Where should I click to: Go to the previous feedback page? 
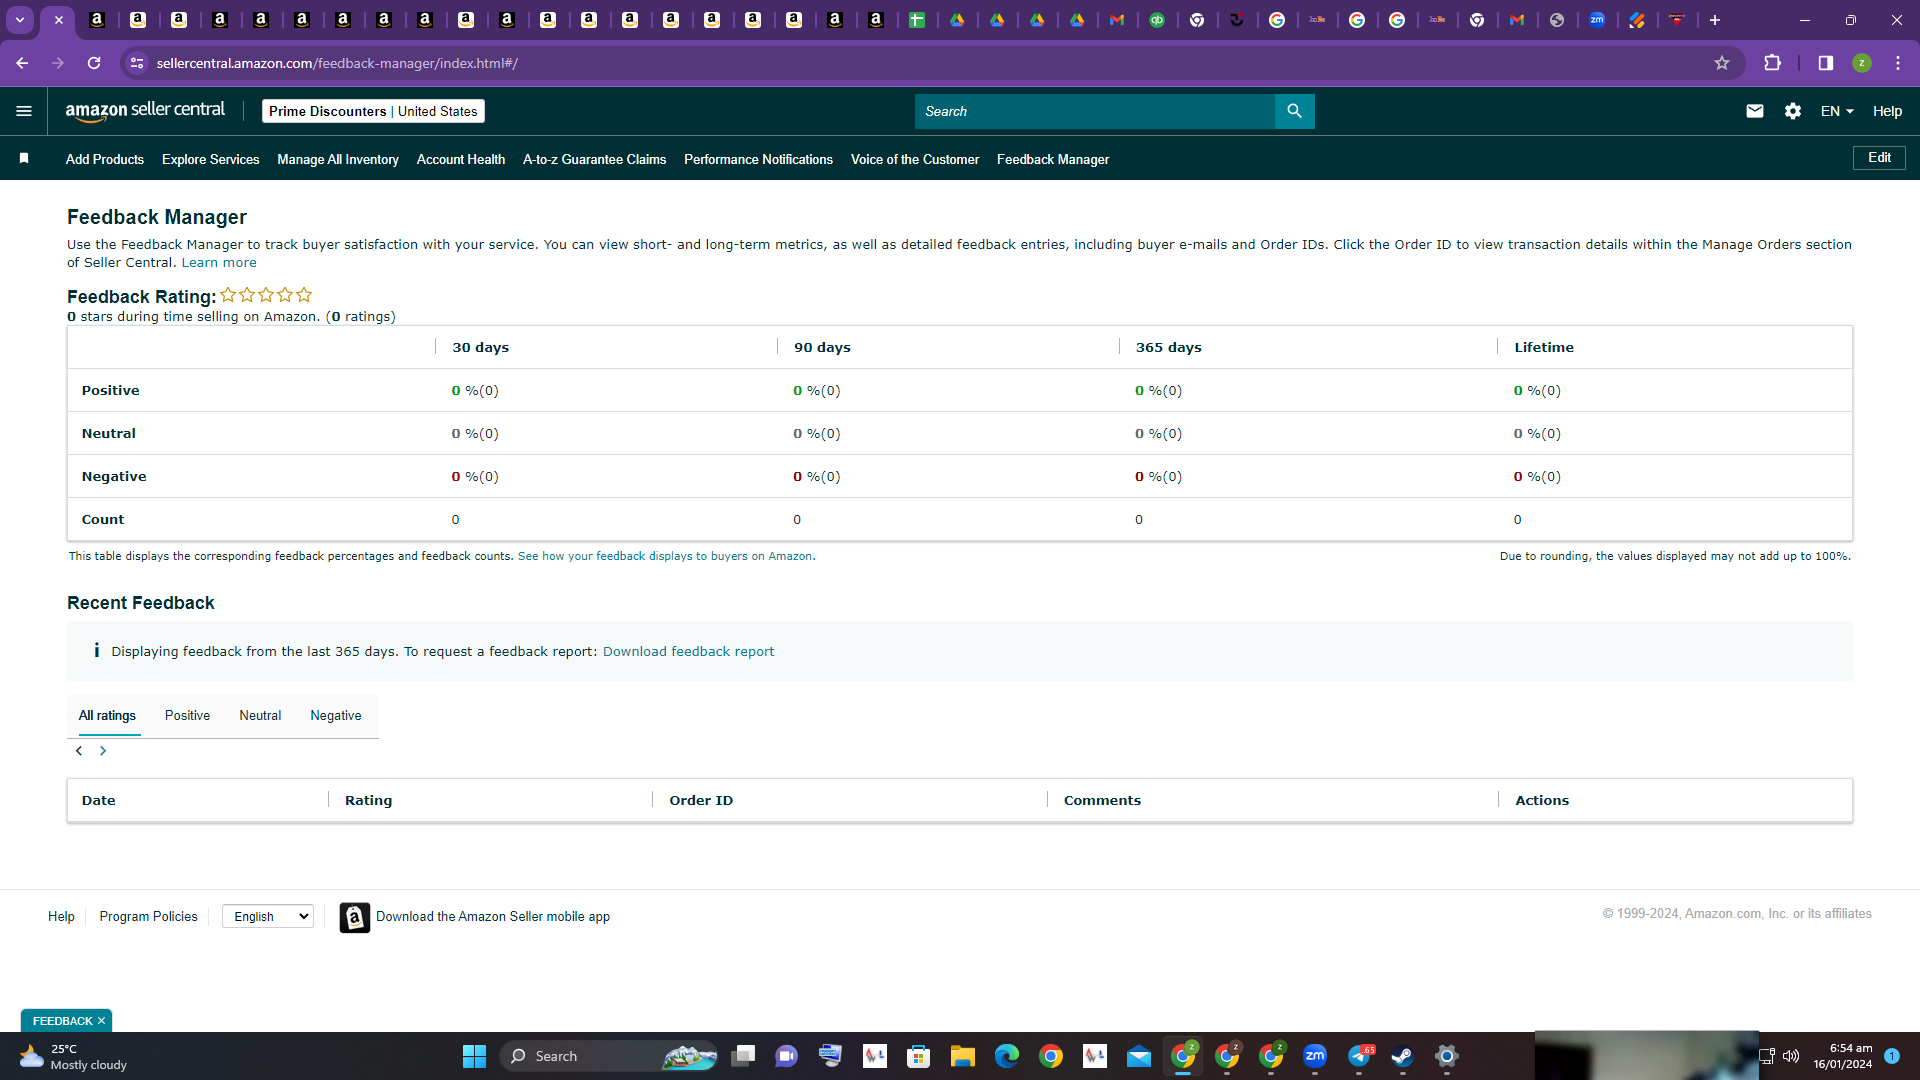pyautogui.click(x=79, y=751)
